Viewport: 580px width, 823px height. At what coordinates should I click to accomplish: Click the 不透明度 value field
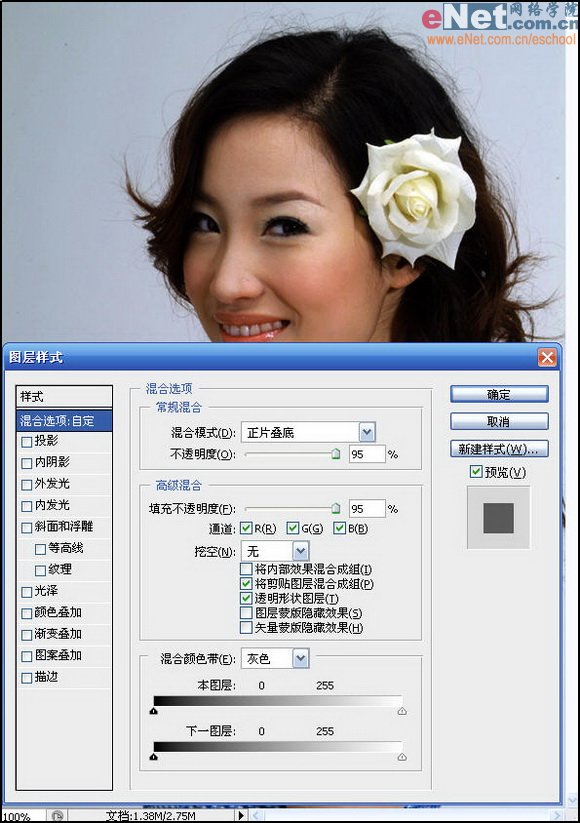pos(367,454)
